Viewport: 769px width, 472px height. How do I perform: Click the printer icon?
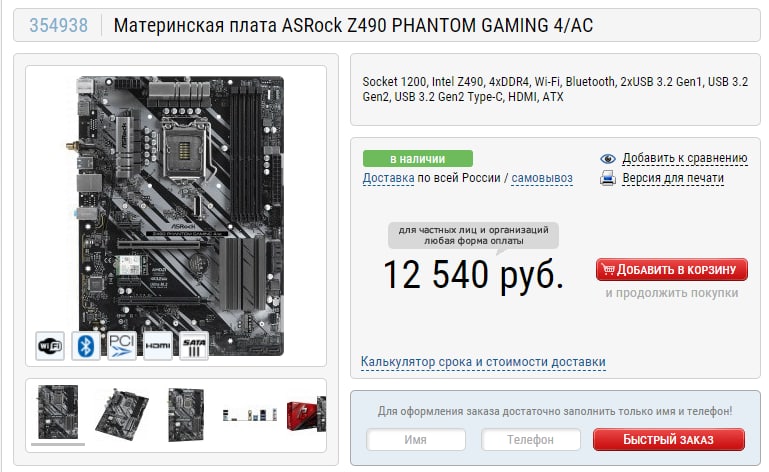point(608,178)
